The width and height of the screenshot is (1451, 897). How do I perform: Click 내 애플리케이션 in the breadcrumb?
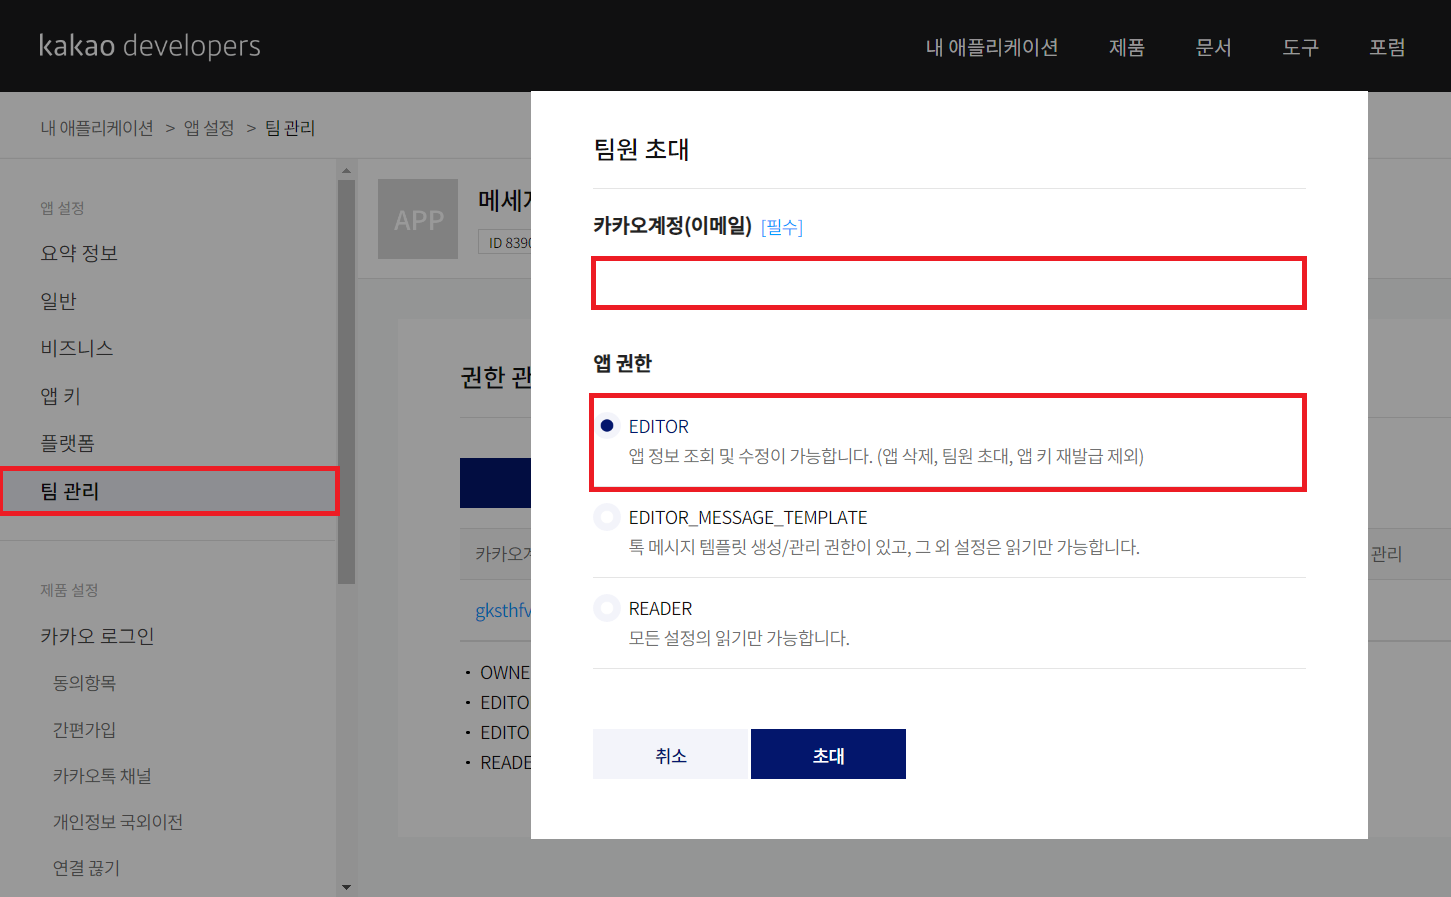point(97,128)
